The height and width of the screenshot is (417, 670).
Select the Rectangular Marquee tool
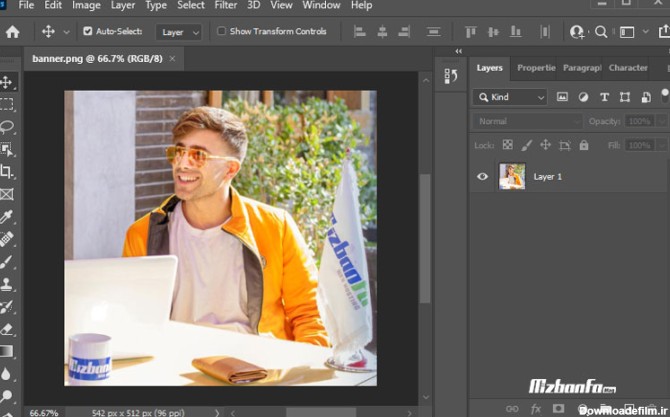pos(7,105)
